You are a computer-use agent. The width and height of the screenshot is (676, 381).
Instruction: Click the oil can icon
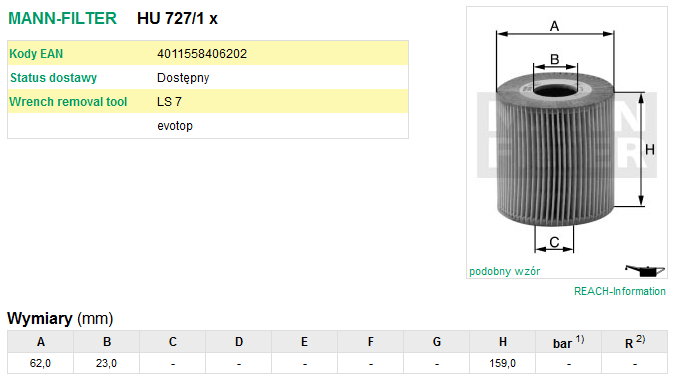pyautogui.click(x=645, y=270)
